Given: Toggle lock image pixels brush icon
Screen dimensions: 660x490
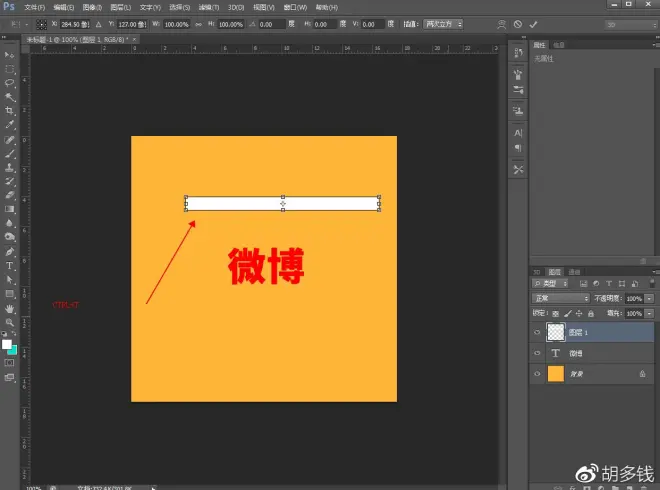Looking at the screenshot, I should click(x=567, y=313).
